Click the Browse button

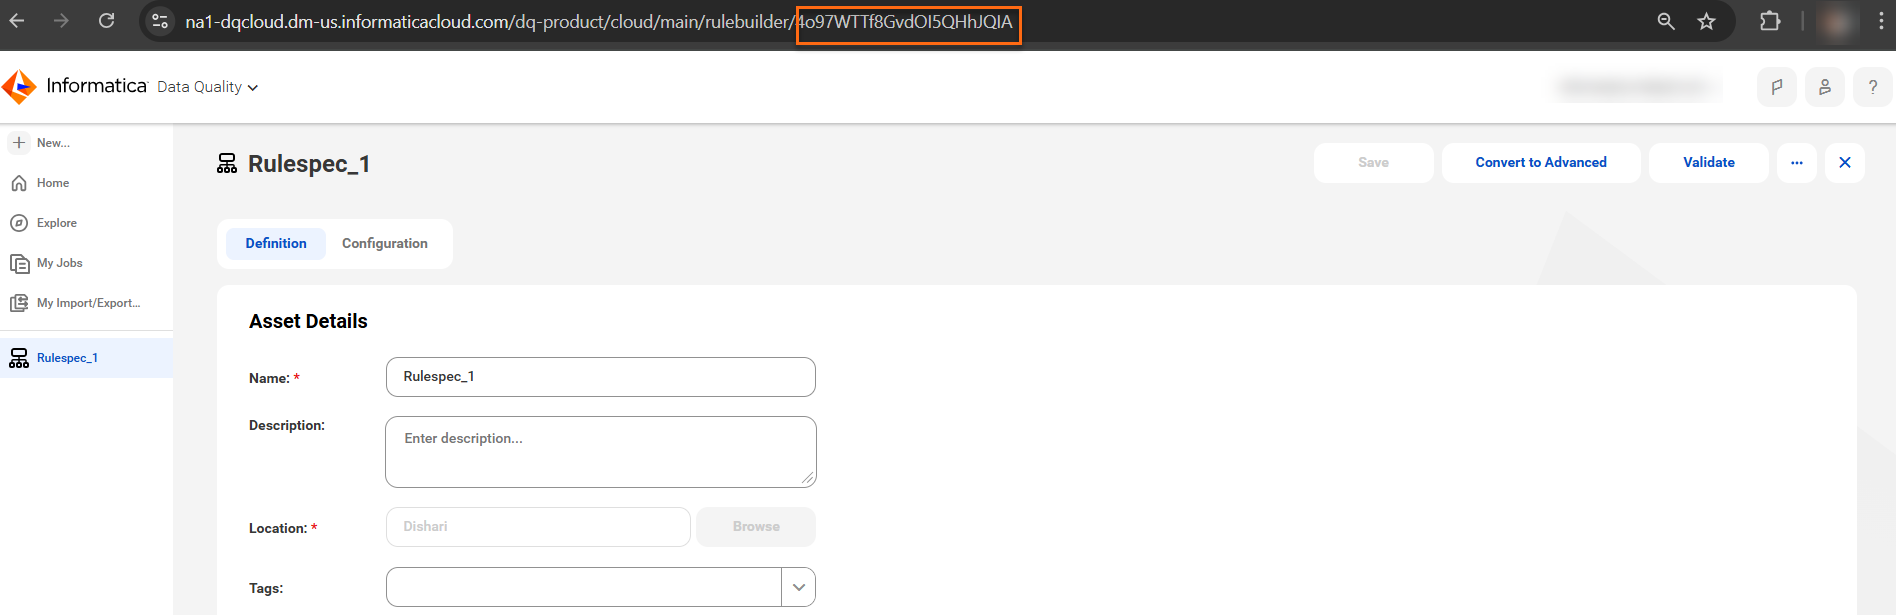pos(756,527)
